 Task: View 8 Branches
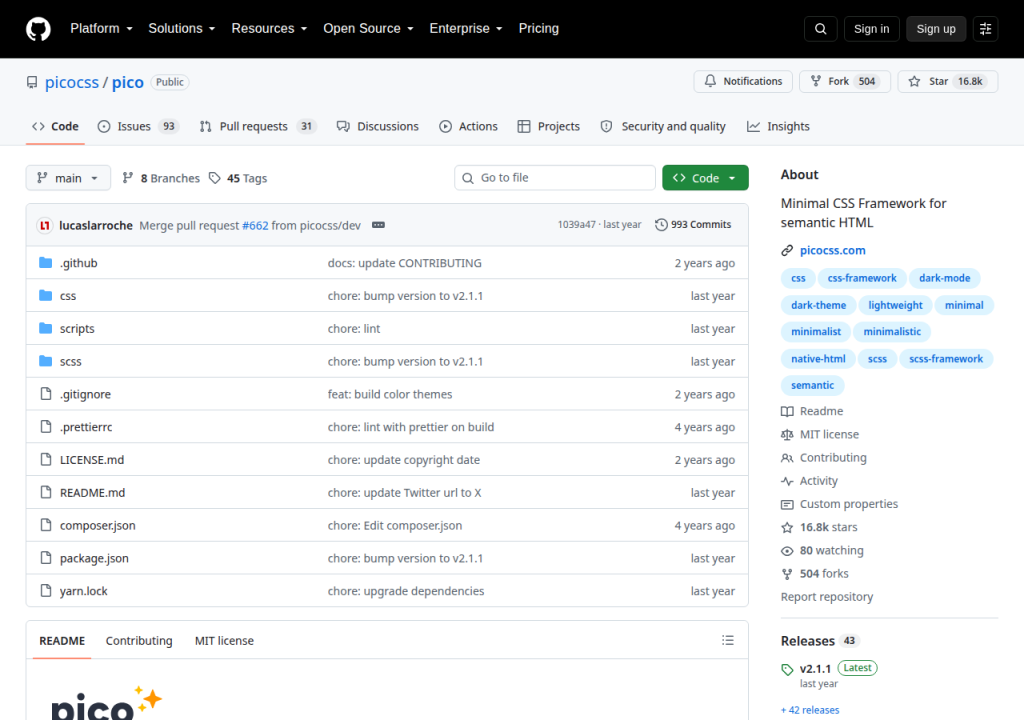(x=161, y=178)
